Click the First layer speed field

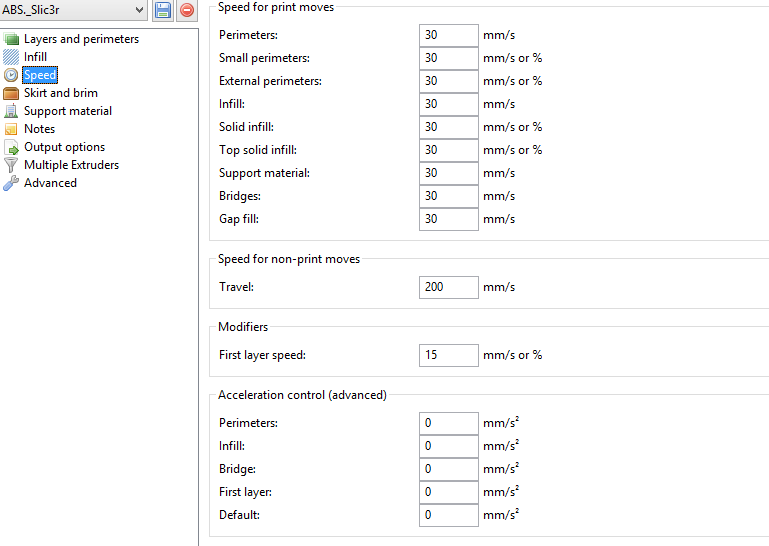pos(448,355)
